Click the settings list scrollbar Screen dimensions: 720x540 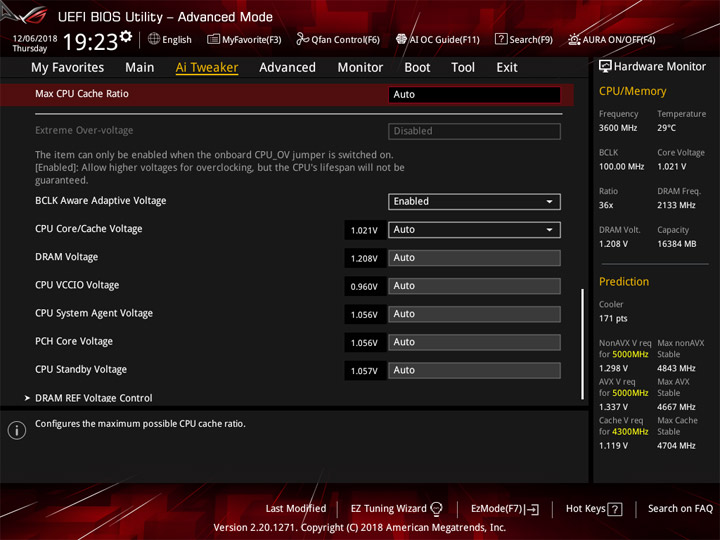(x=583, y=343)
